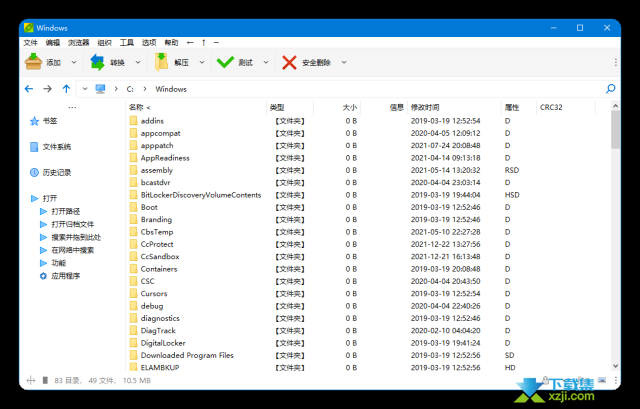The width and height of the screenshot is (640, 409).
Task: Expand the 打开 sidebar tree node
Action: tap(34, 198)
